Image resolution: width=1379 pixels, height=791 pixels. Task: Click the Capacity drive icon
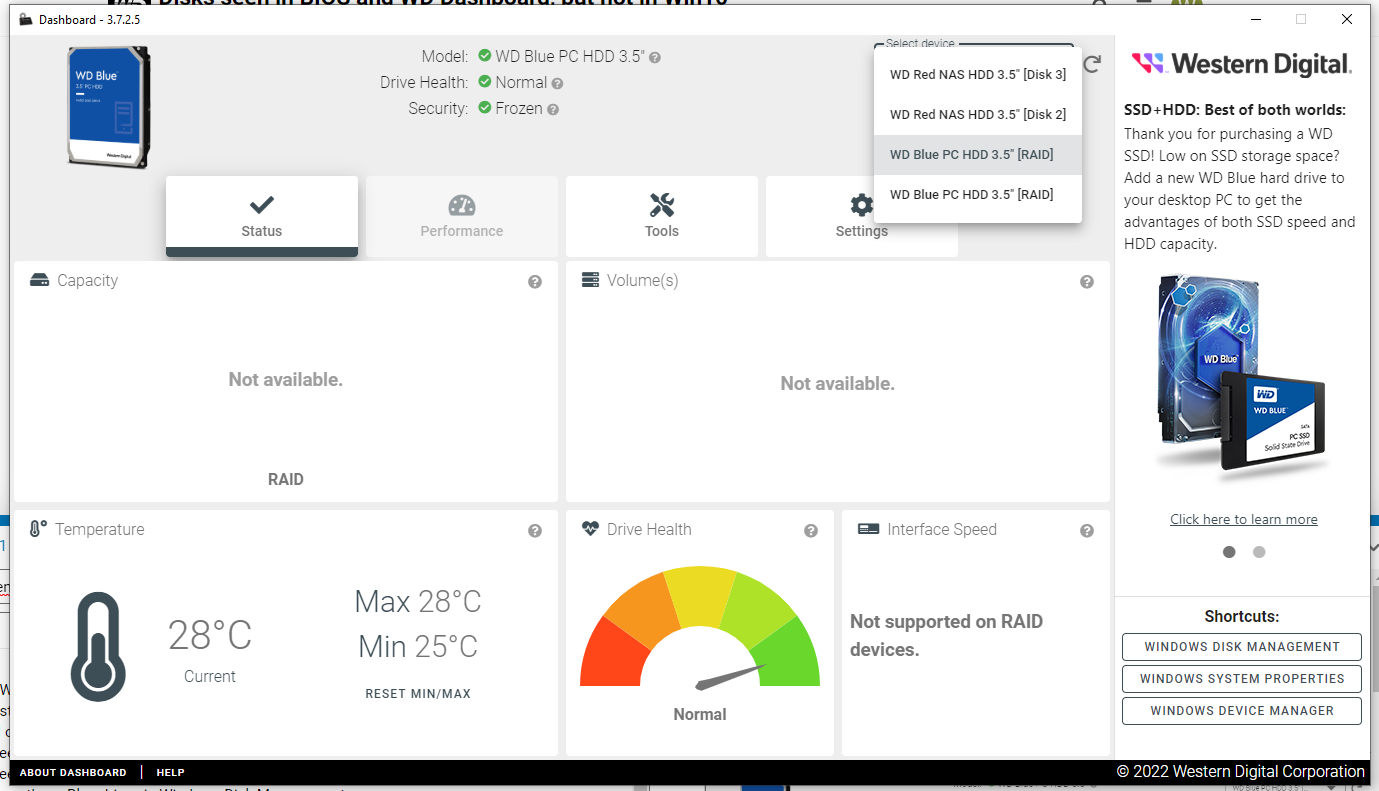(40, 281)
